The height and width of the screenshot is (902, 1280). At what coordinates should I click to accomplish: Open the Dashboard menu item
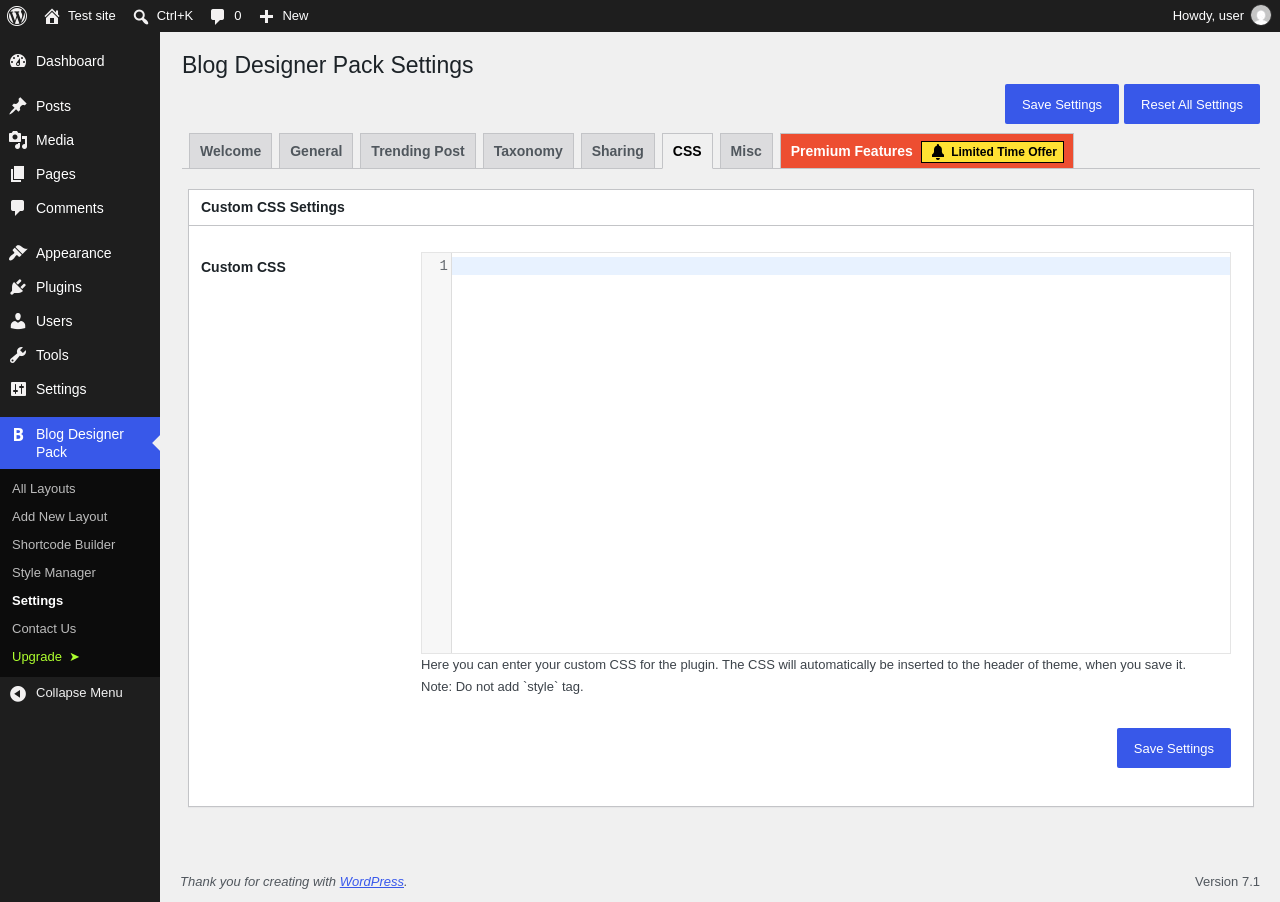click(80, 61)
